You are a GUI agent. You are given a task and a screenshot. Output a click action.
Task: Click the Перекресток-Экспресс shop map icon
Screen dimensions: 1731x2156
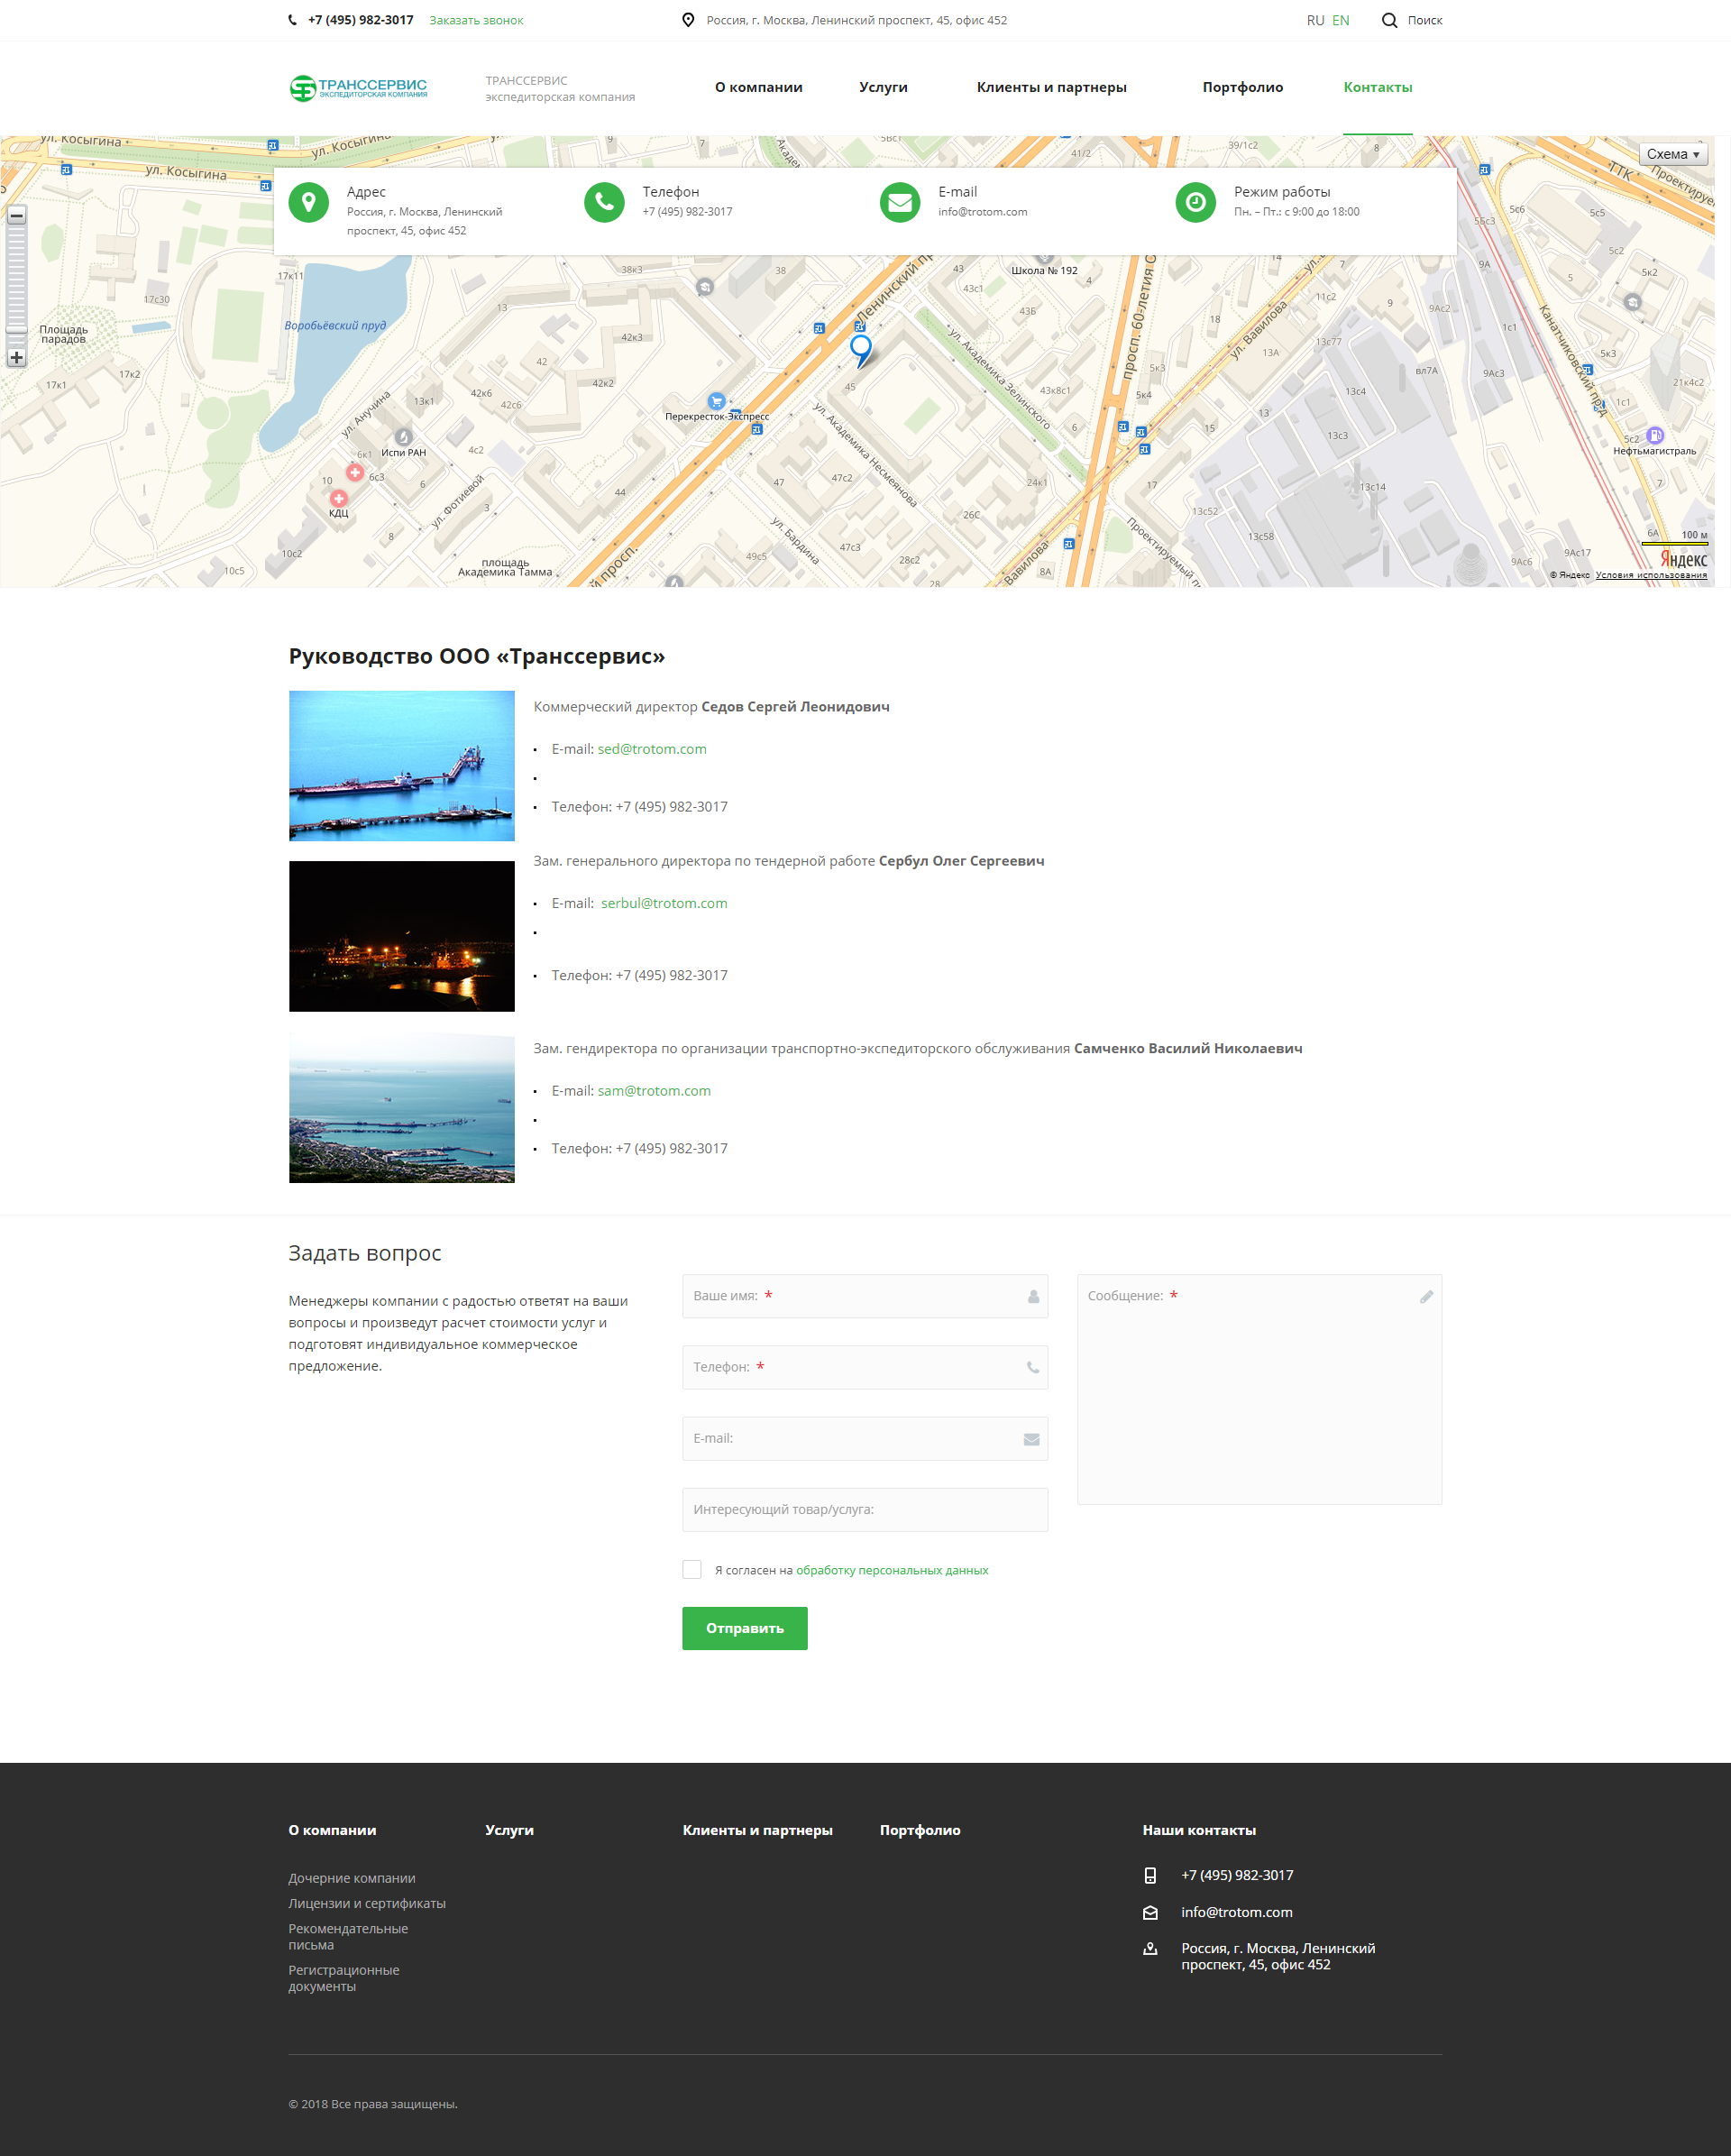pos(716,402)
